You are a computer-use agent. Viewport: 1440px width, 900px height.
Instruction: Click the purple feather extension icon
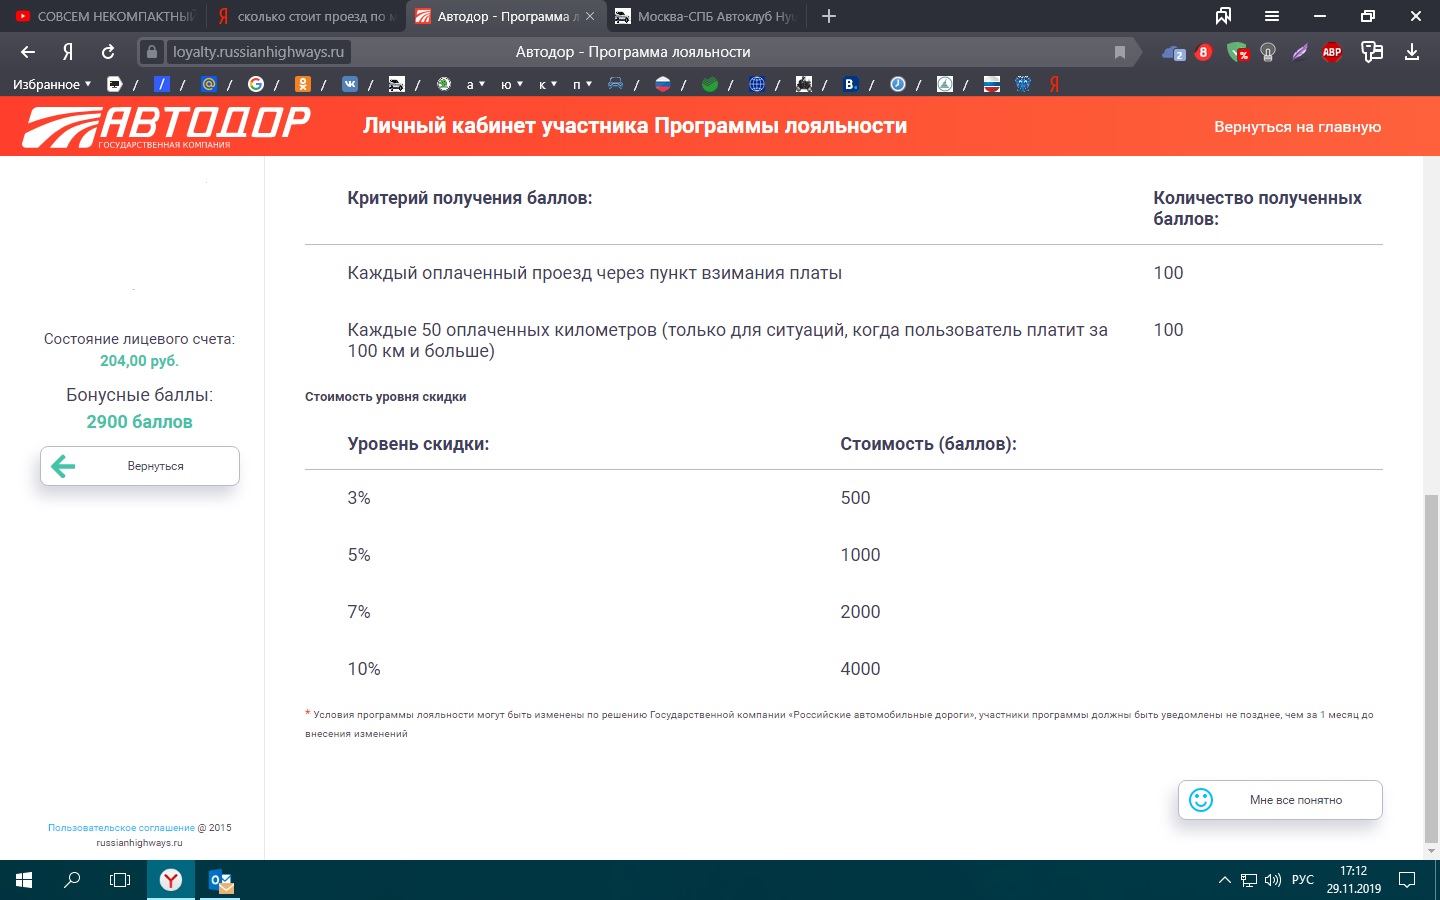coord(1299,52)
